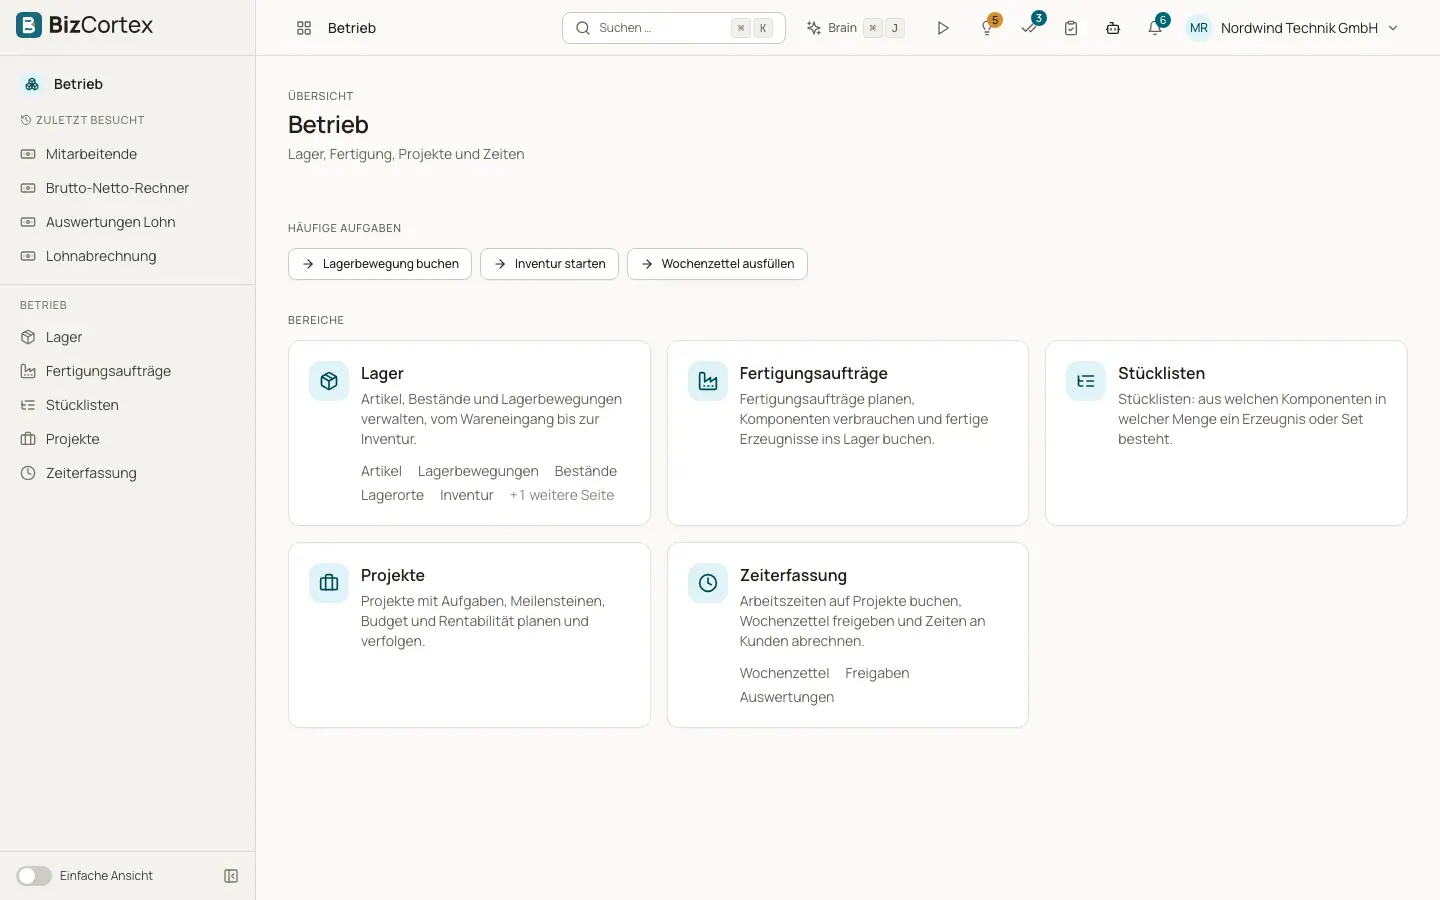Click the BizCortex logo icon

[x=29, y=25]
